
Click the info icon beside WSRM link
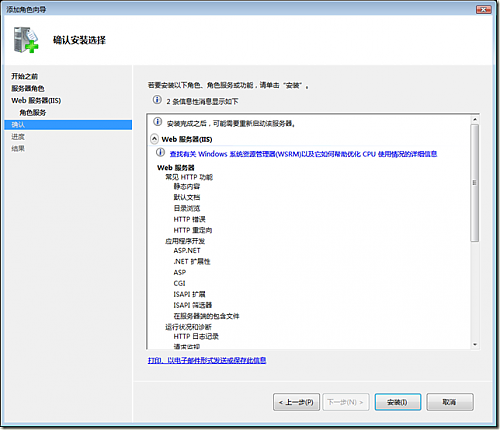click(x=160, y=152)
